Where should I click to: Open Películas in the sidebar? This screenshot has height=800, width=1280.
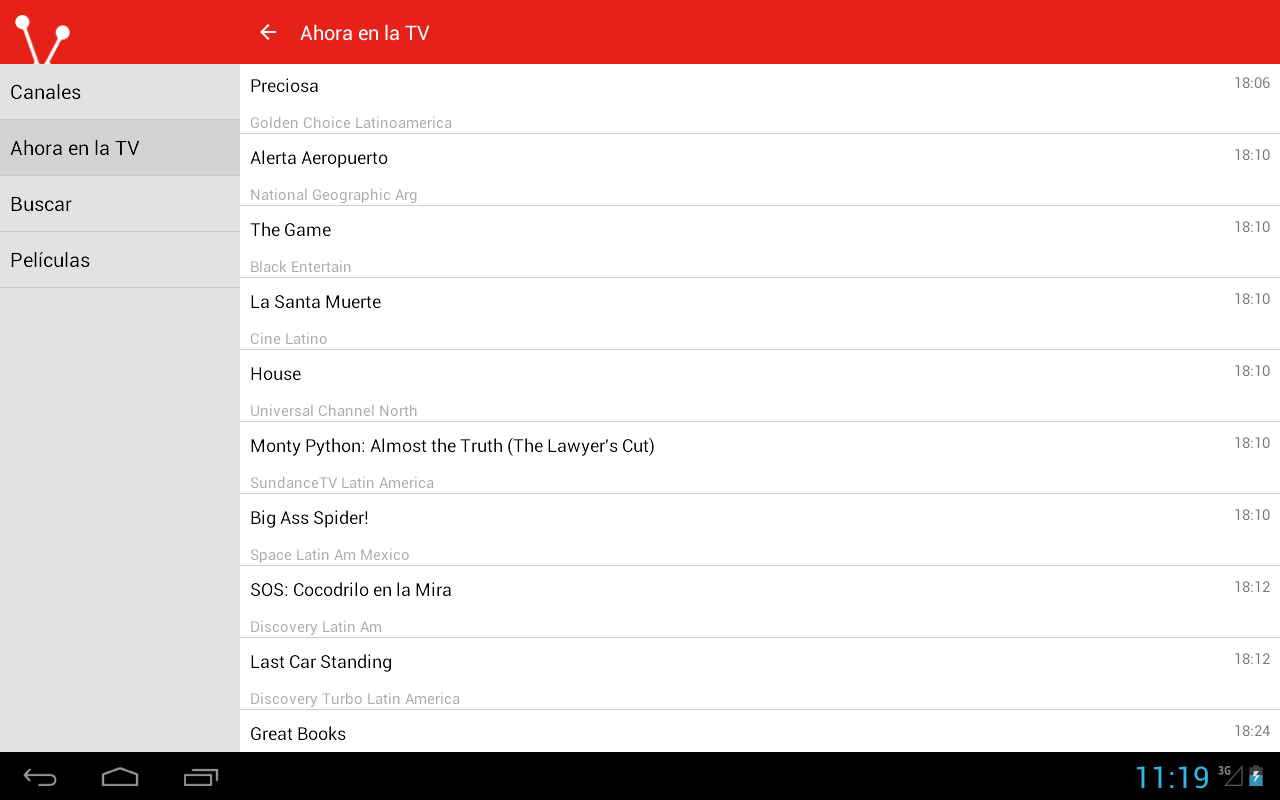pyautogui.click(x=120, y=260)
